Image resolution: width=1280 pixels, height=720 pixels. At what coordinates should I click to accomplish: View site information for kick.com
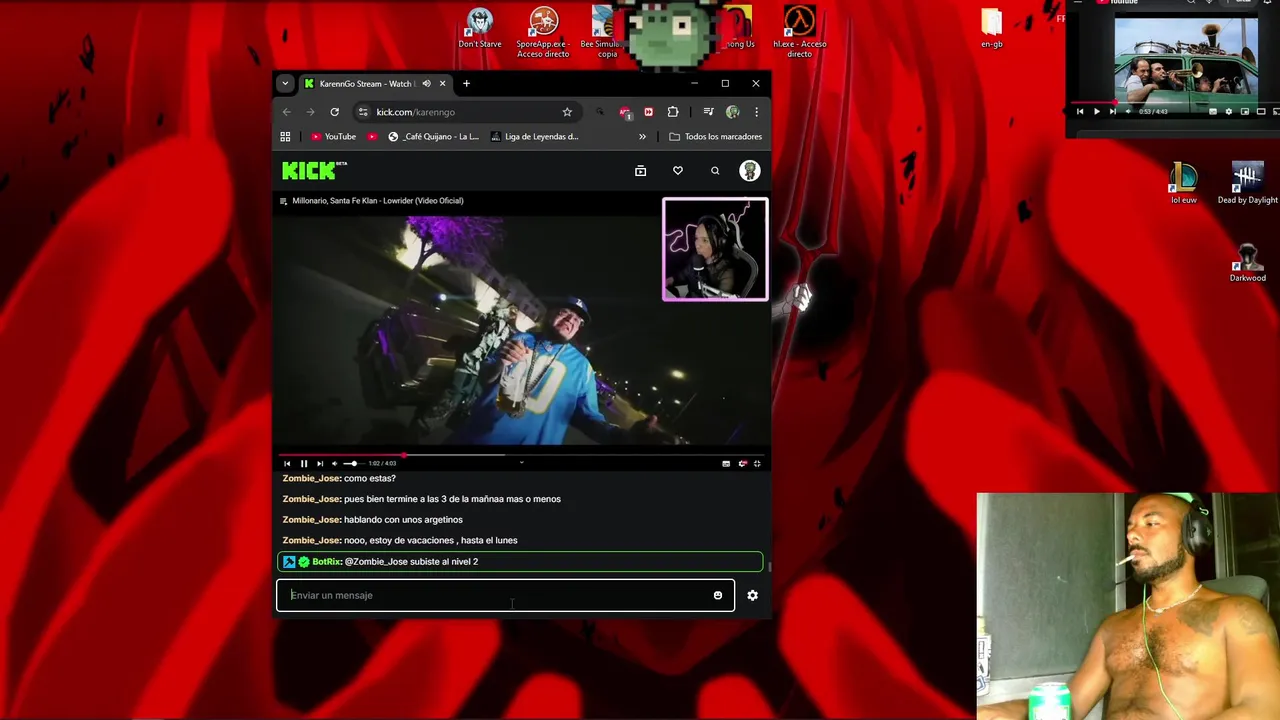pyautogui.click(x=363, y=112)
